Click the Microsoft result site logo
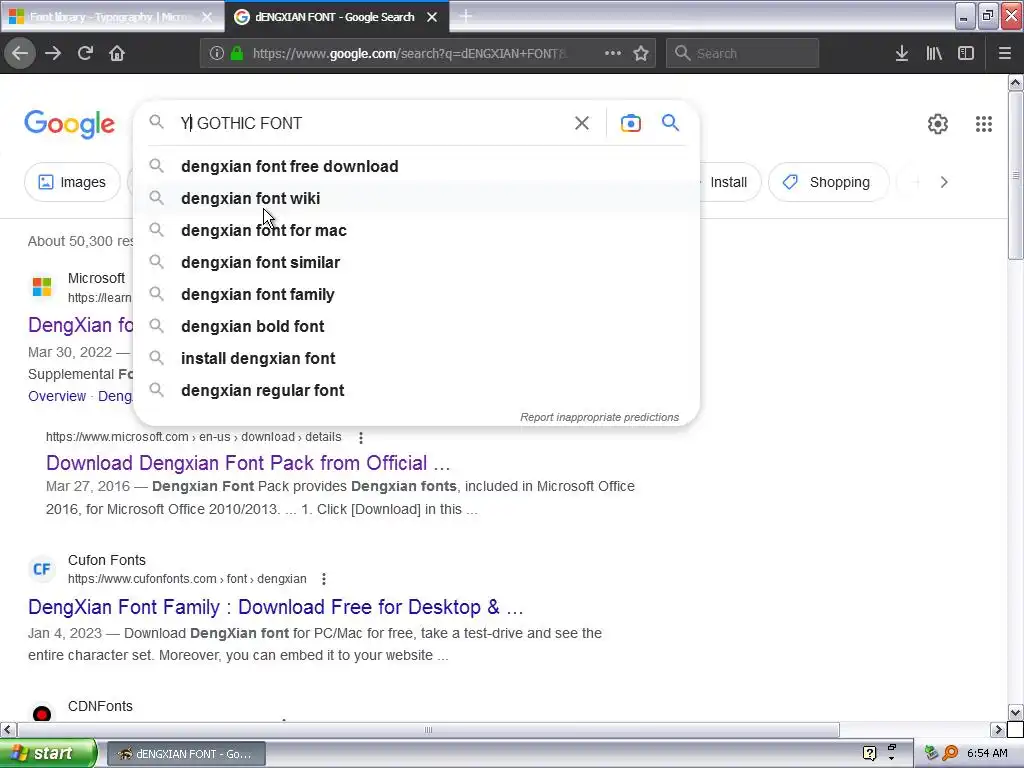This screenshot has width=1024, height=768. (x=42, y=286)
